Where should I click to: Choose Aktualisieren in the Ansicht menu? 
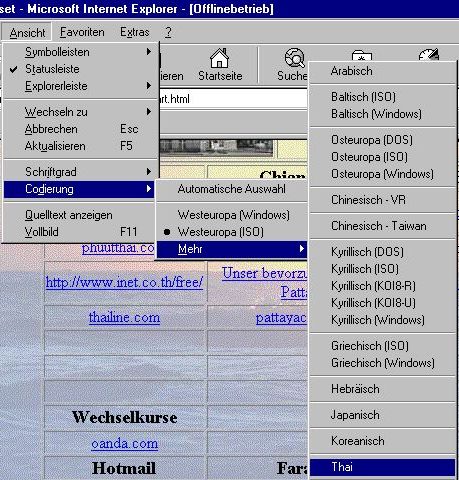(80, 146)
